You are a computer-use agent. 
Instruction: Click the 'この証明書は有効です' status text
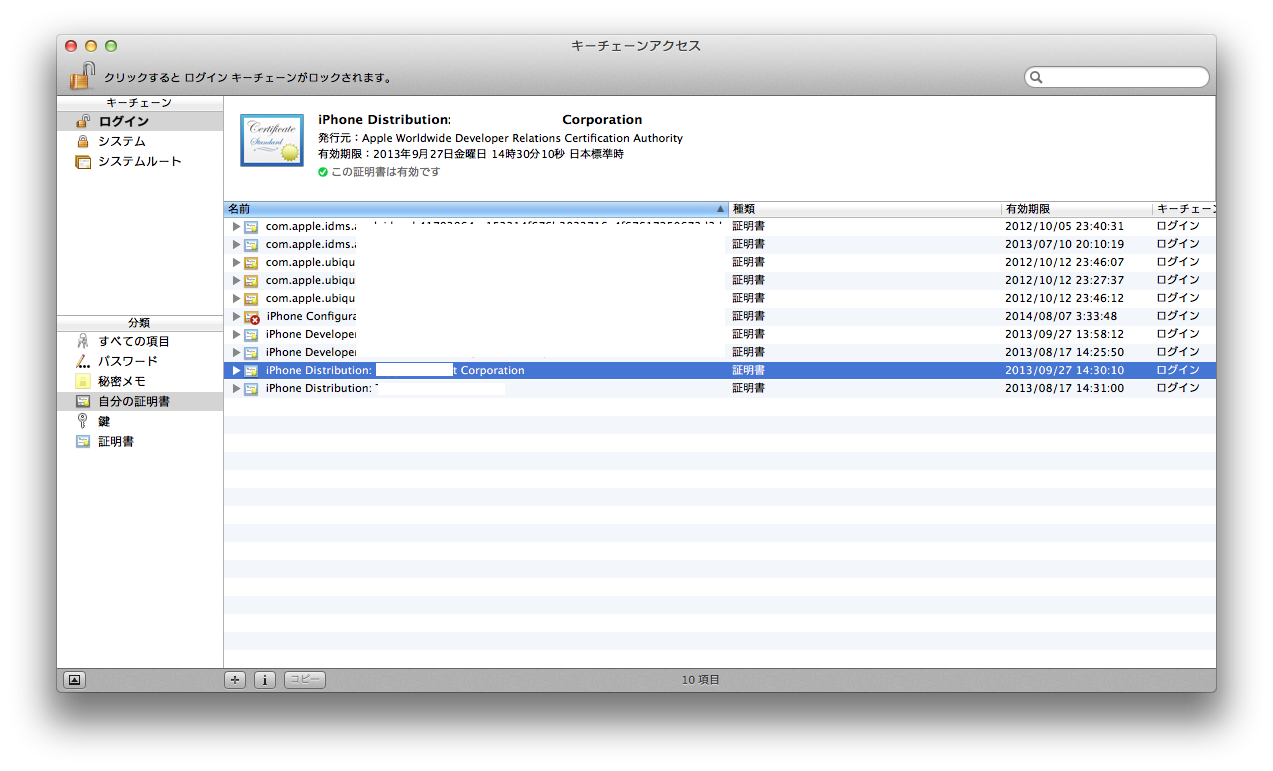click(385, 172)
